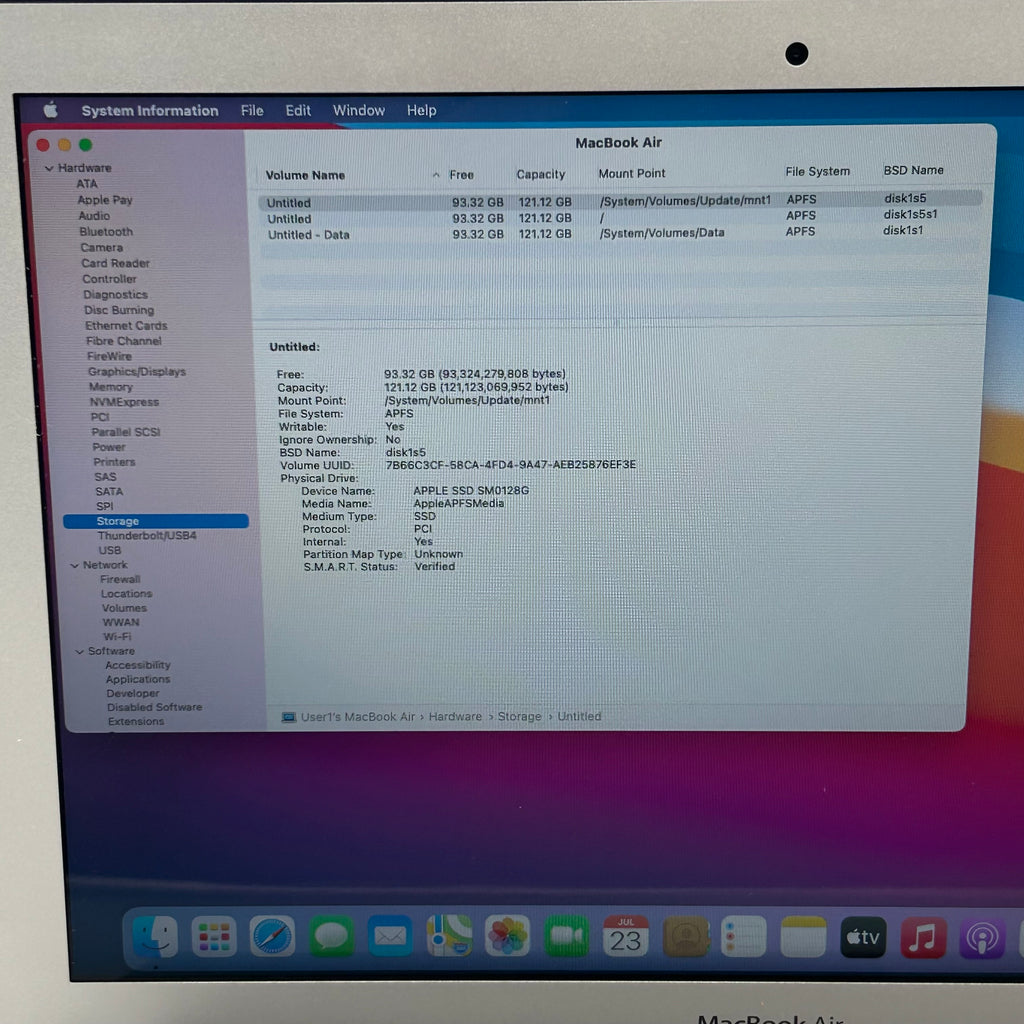Open Messages app in the Dock

331,936
